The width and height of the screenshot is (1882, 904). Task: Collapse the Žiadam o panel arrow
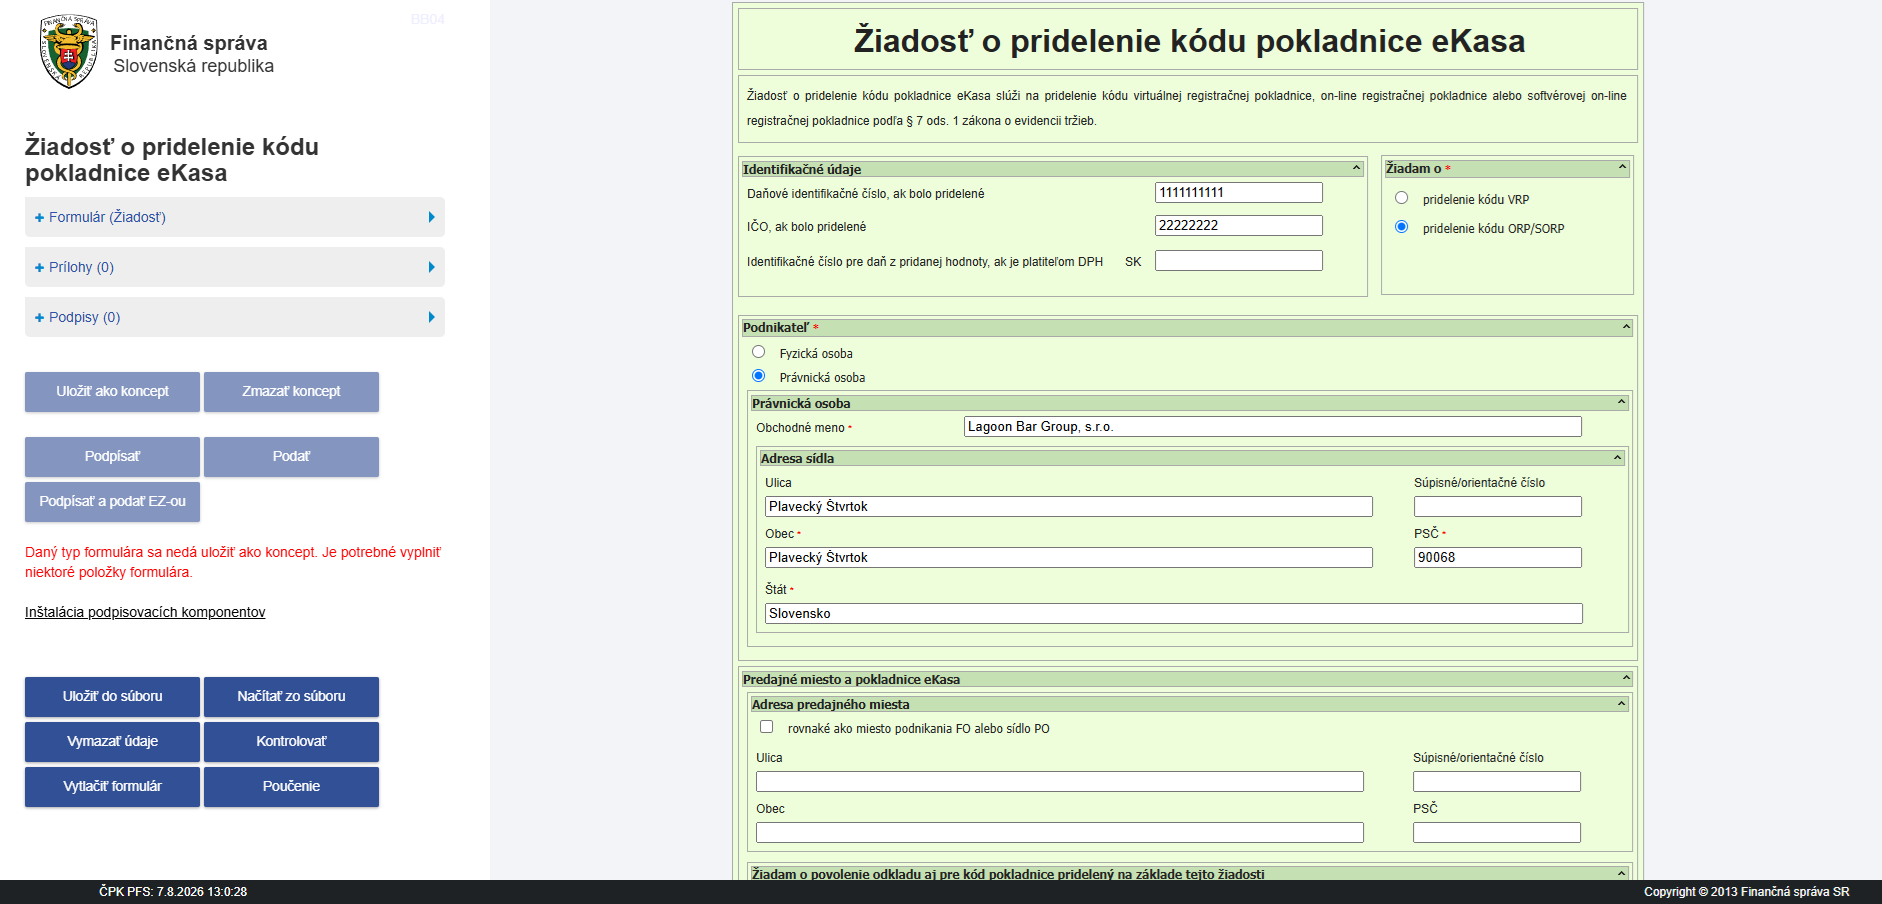pos(1622,167)
